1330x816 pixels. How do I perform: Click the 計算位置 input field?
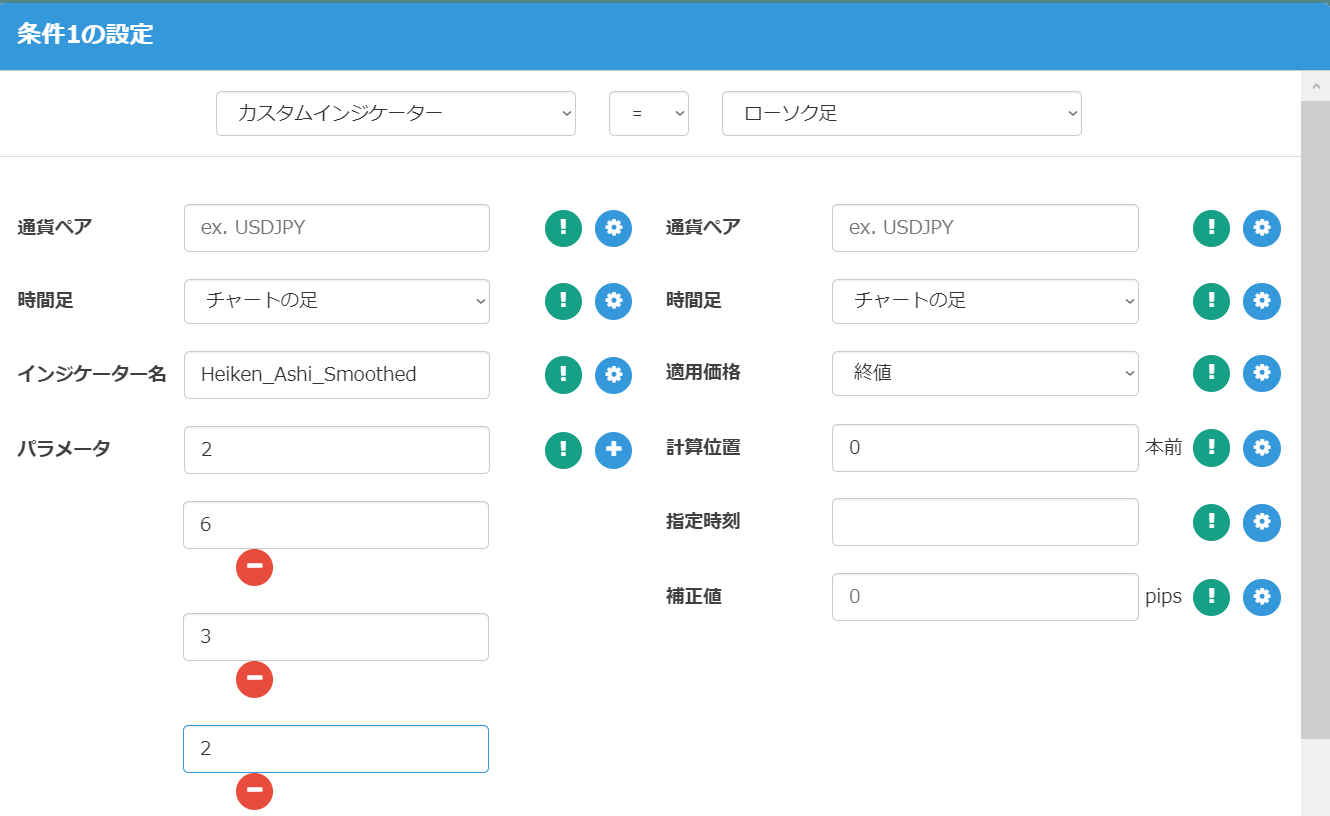tap(985, 448)
